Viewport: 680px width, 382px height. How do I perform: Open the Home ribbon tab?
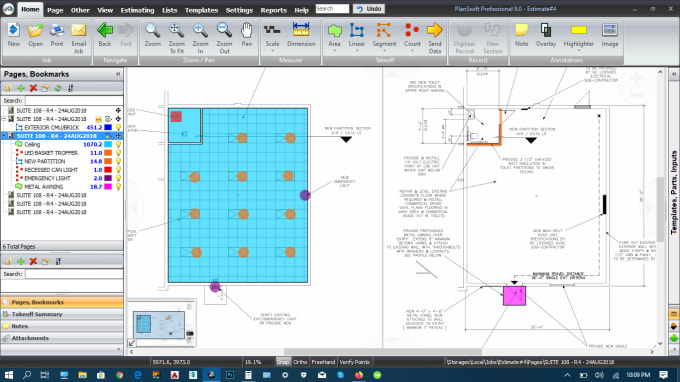[x=30, y=10]
